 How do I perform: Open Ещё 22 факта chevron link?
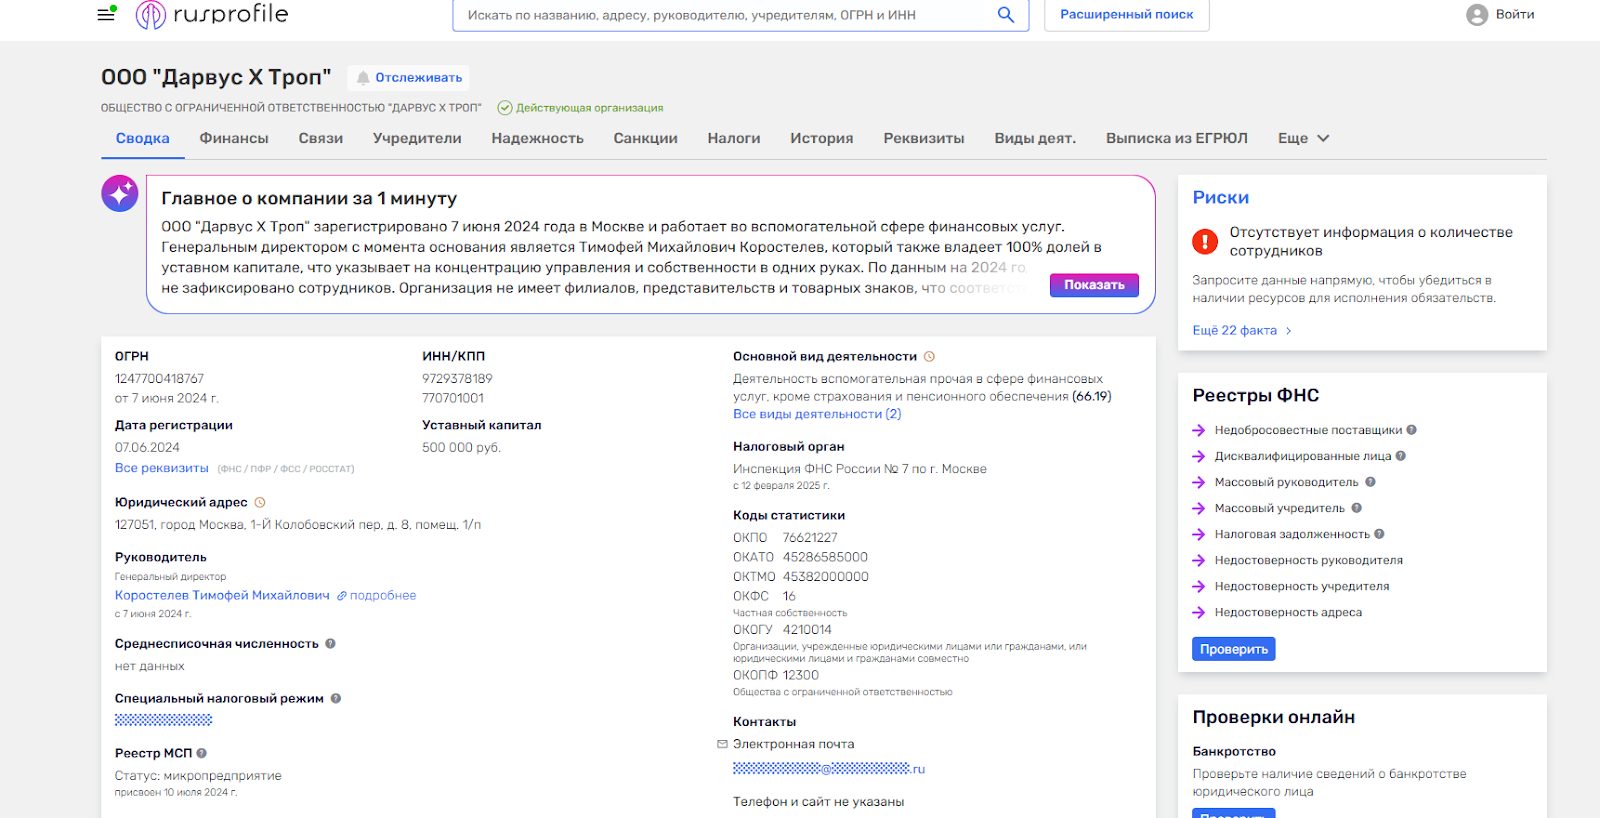[1242, 331]
